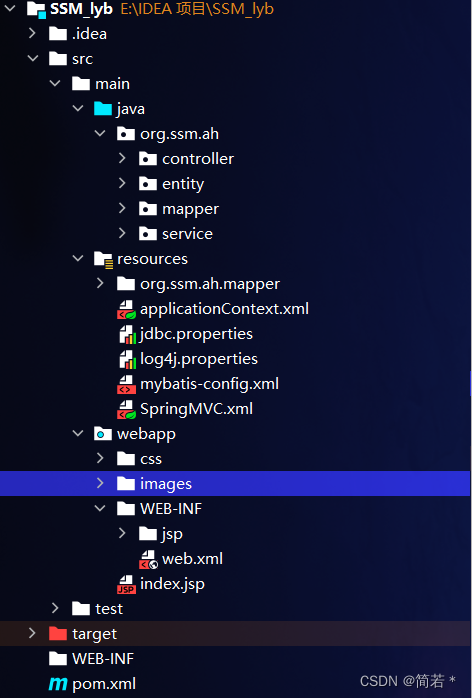Collapse the src folder

(x=33, y=58)
